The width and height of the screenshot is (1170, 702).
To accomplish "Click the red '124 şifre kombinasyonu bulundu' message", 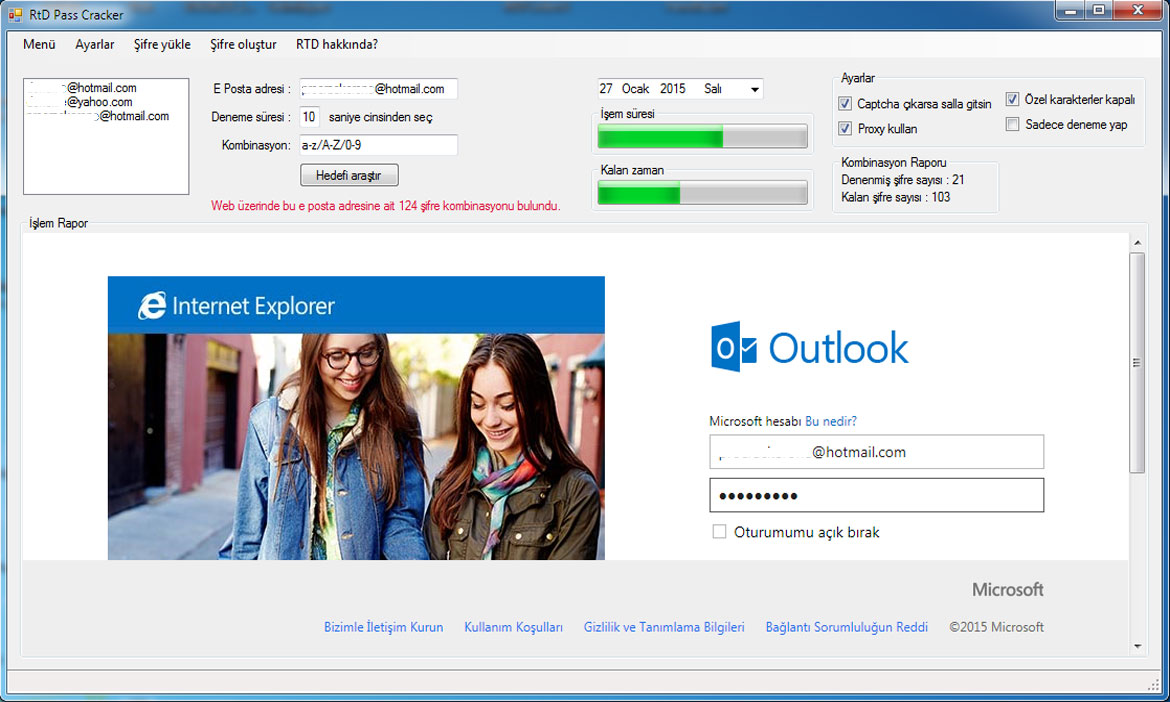I will [x=386, y=206].
